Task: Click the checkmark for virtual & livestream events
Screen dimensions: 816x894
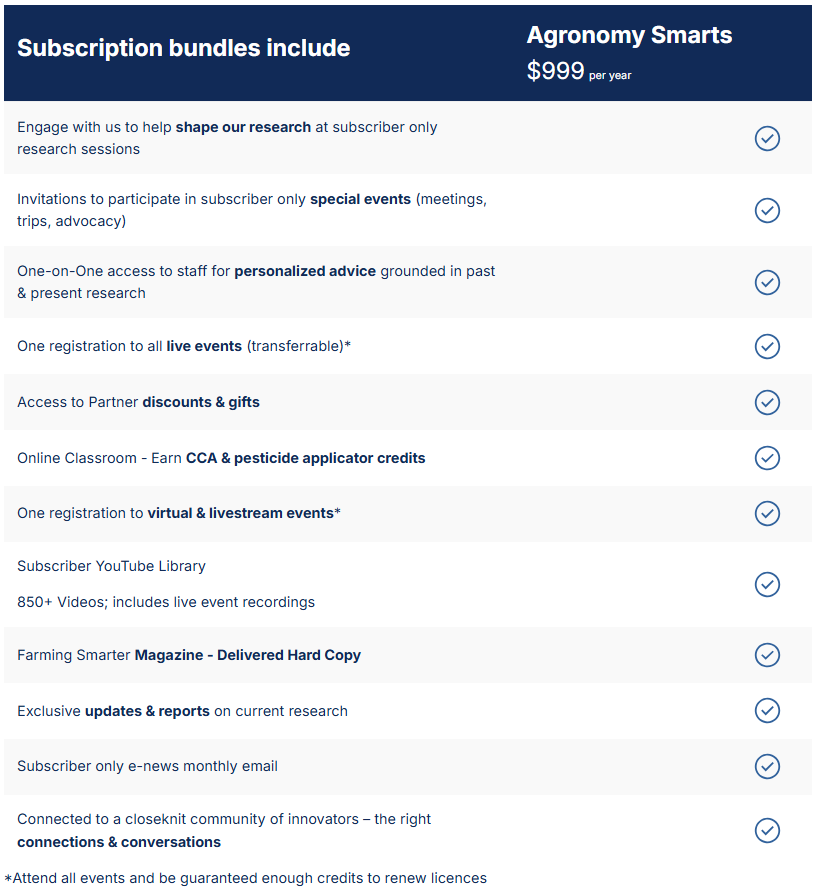Action: (767, 513)
